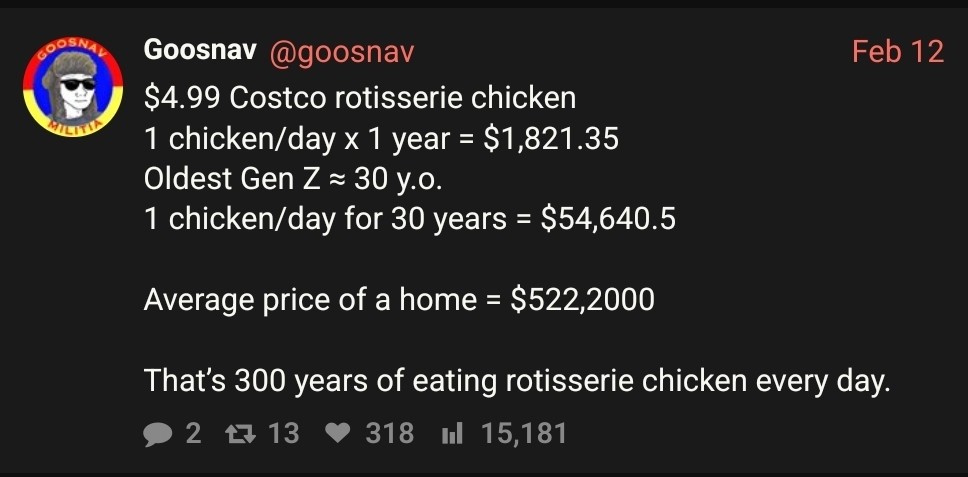This screenshot has height=477, width=968.
Task: Click the 15,181 view count
Action: tap(524, 434)
